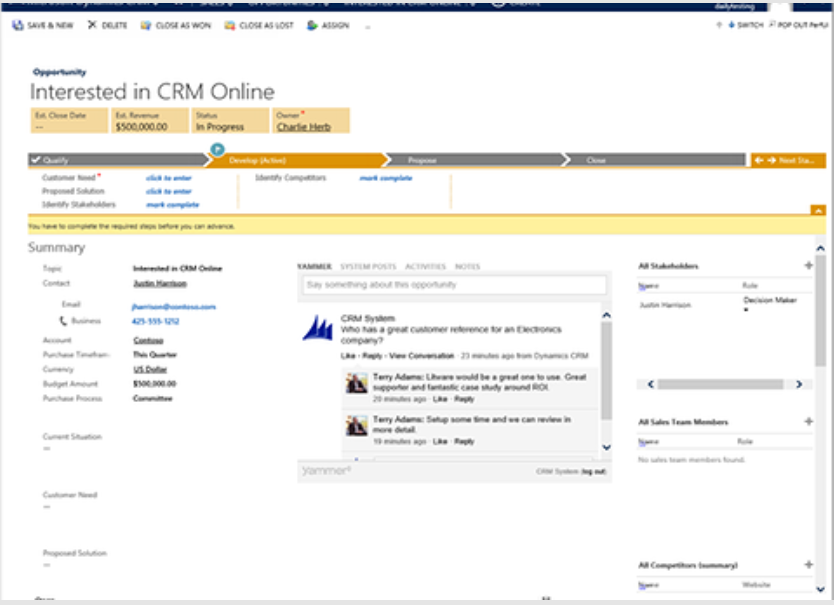The height and width of the screenshot is (605, 834).
Task: Click Yammer feed scroll up arrow
Action: point(606,316)
